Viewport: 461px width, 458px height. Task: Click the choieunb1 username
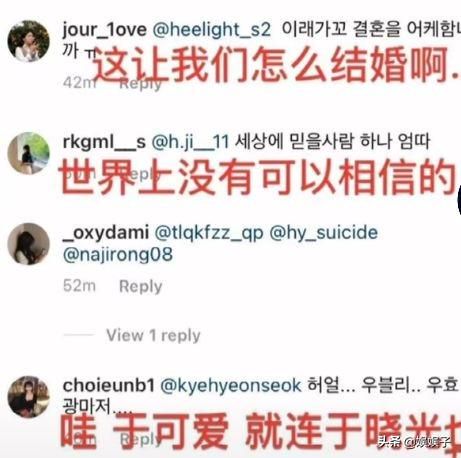click(x=109, y=386)
